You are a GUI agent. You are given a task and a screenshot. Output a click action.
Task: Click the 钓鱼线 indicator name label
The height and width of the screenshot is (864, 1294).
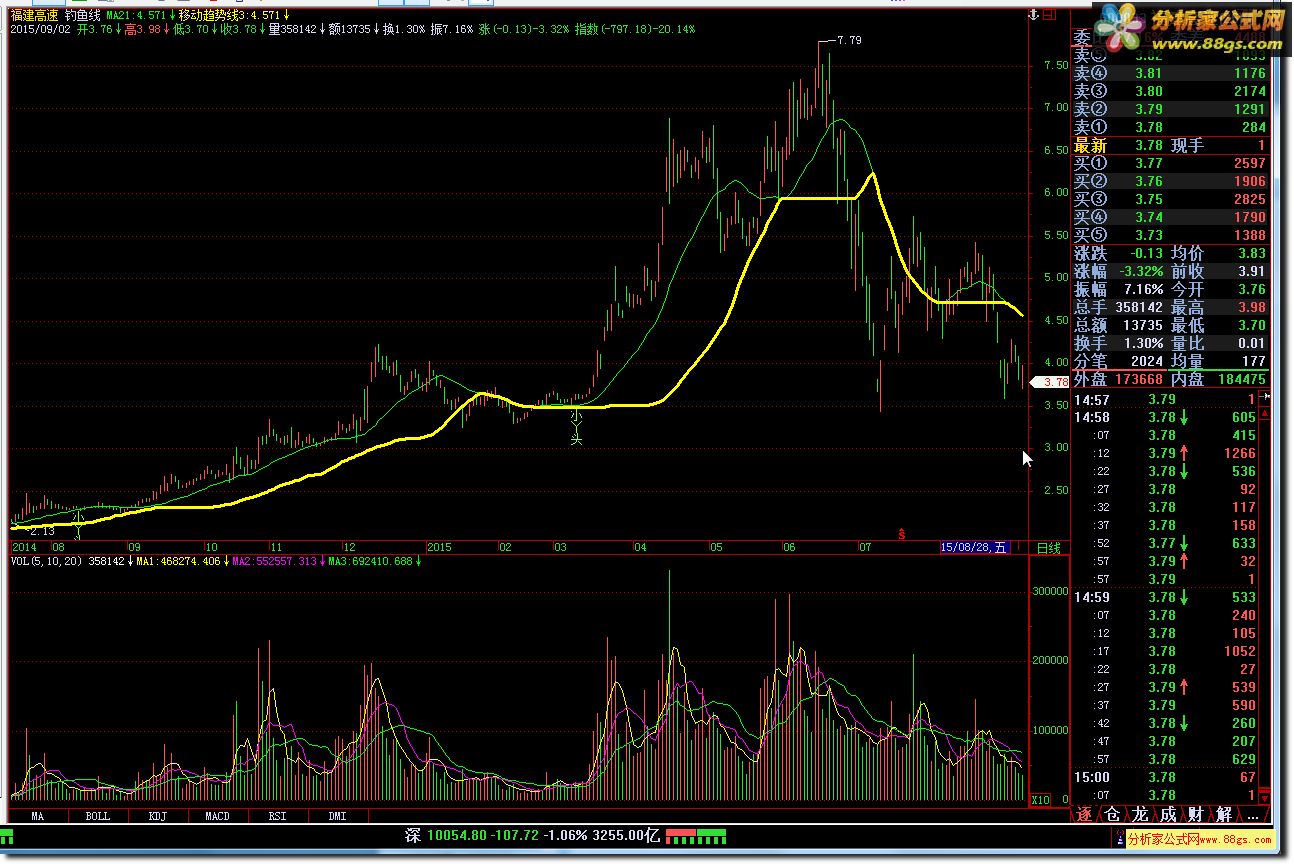tap(82, 16)
